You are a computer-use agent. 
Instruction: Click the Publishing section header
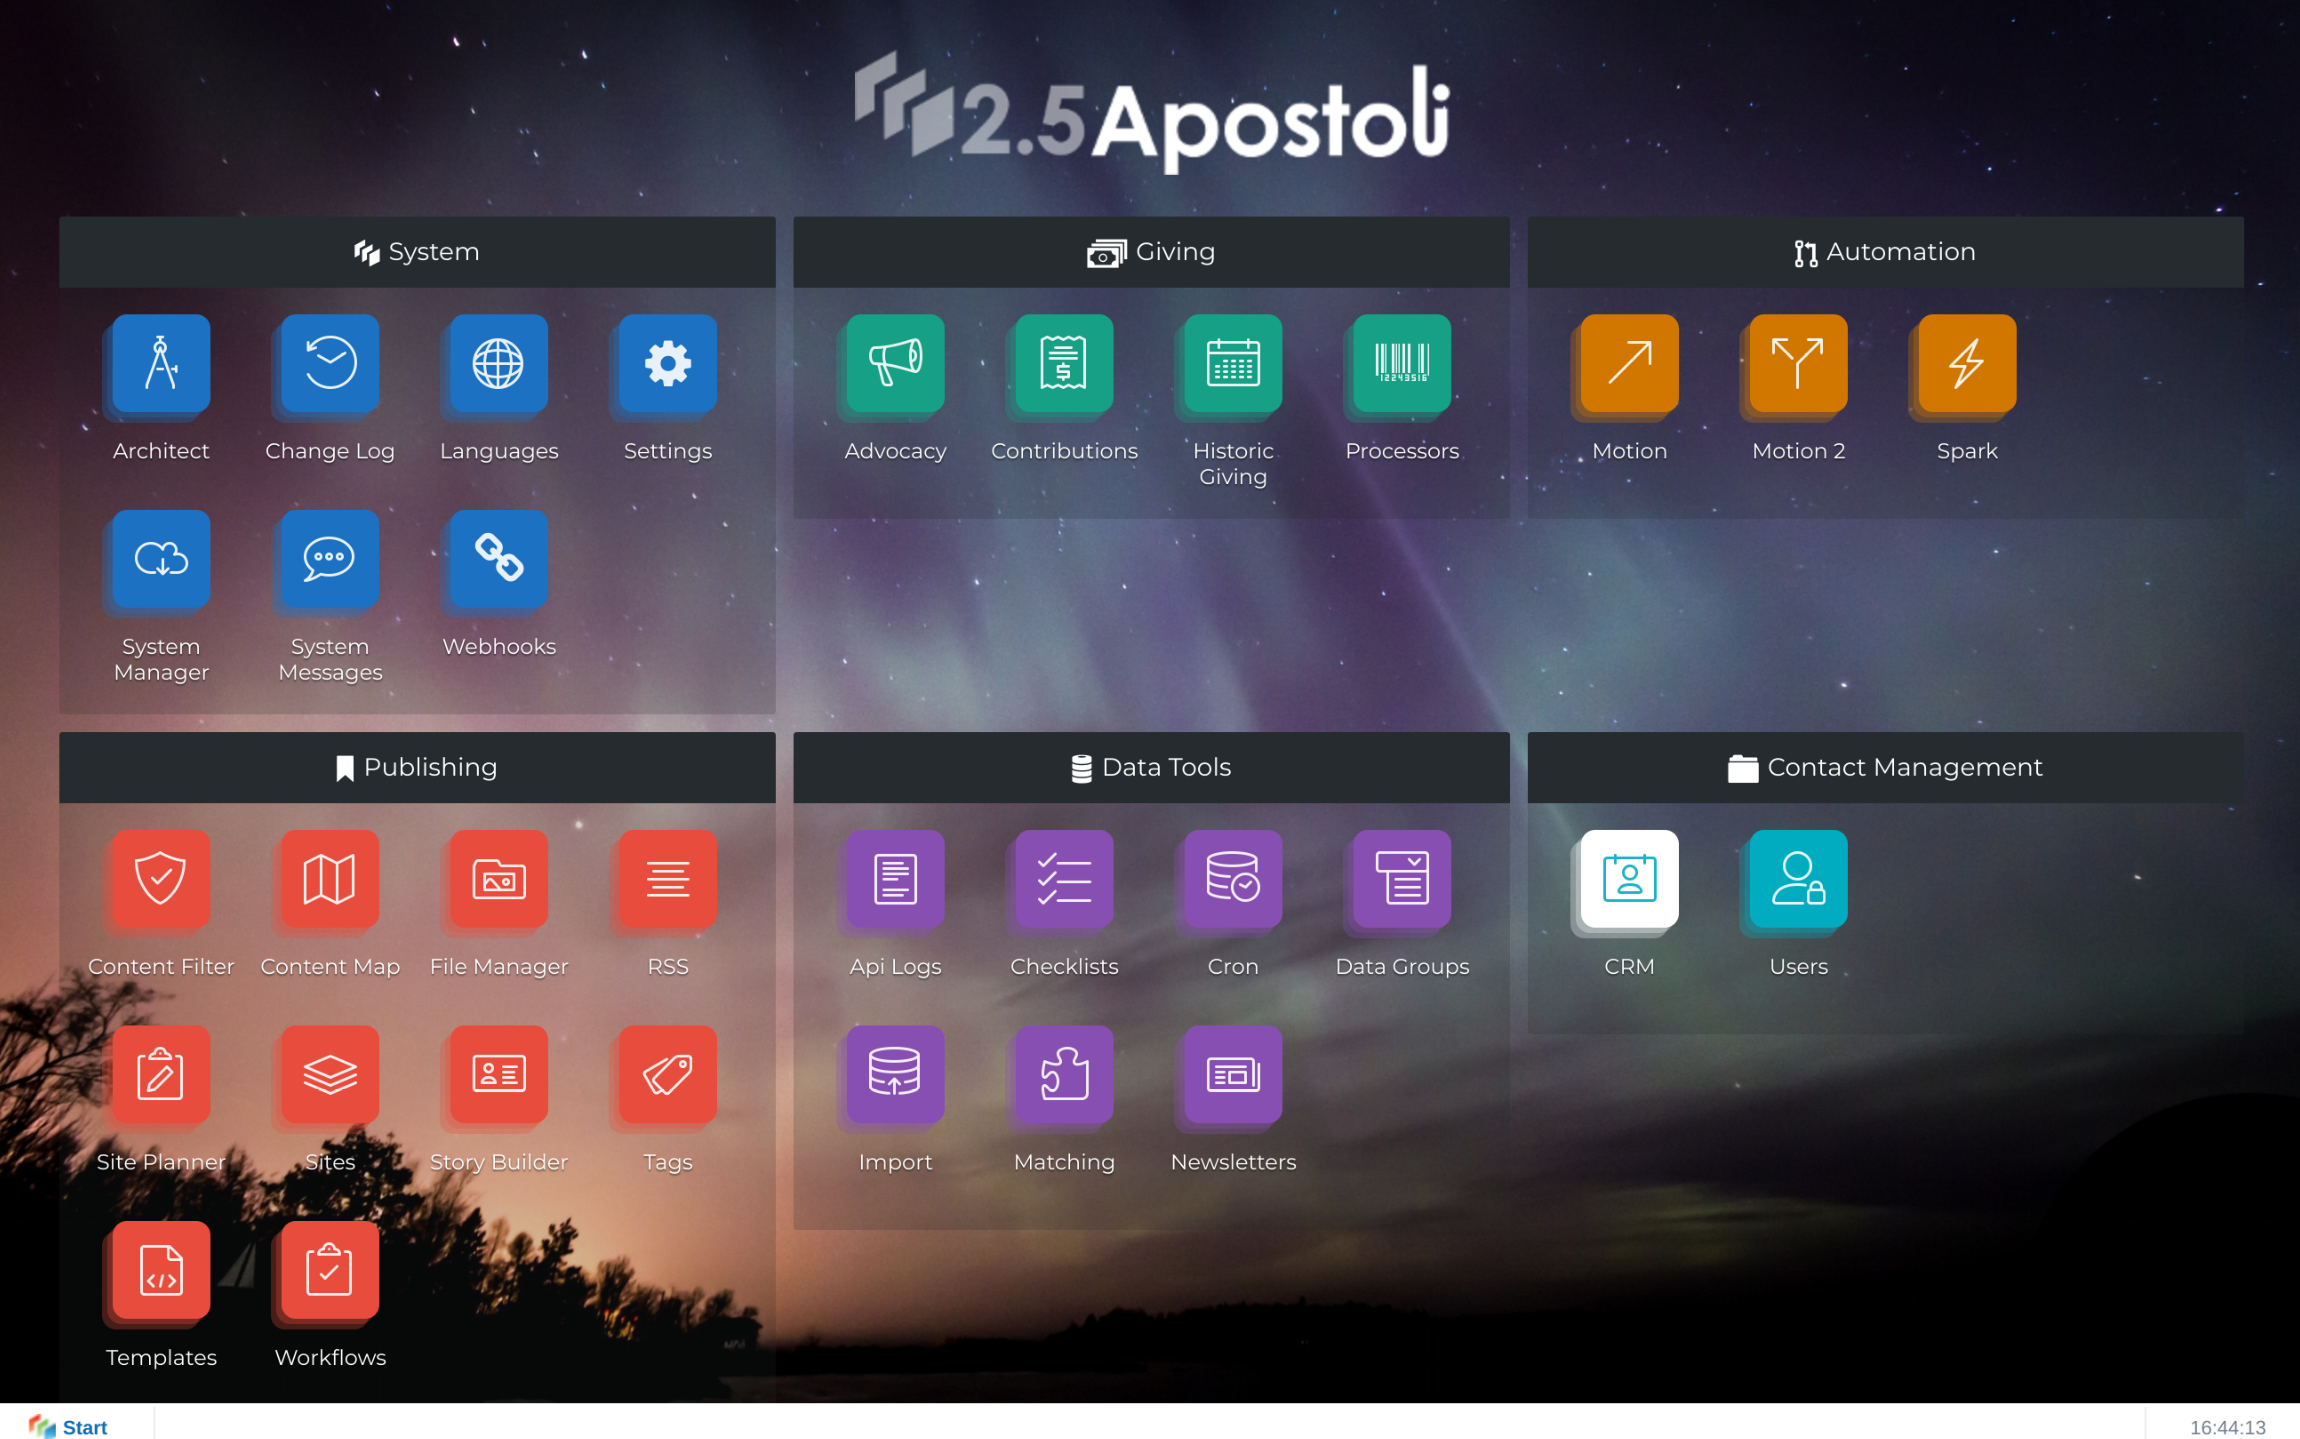[x=417, y=767]
